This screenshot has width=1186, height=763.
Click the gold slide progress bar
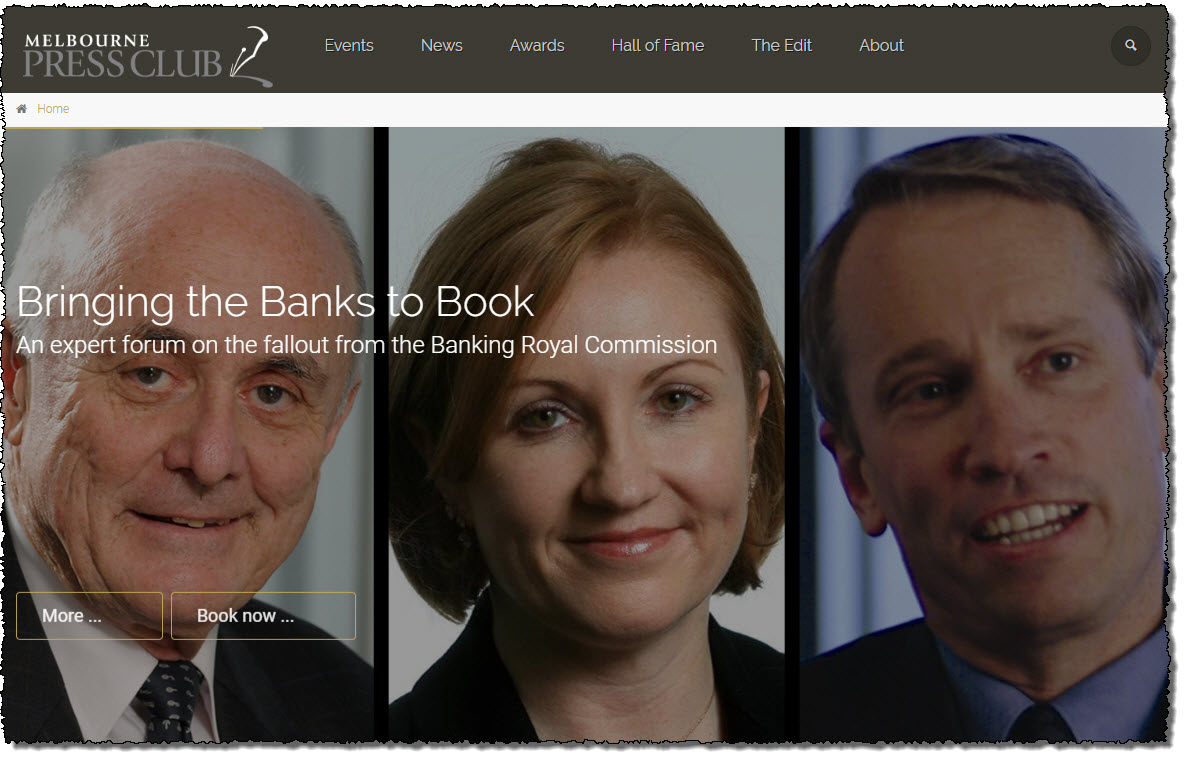[134, 128]
